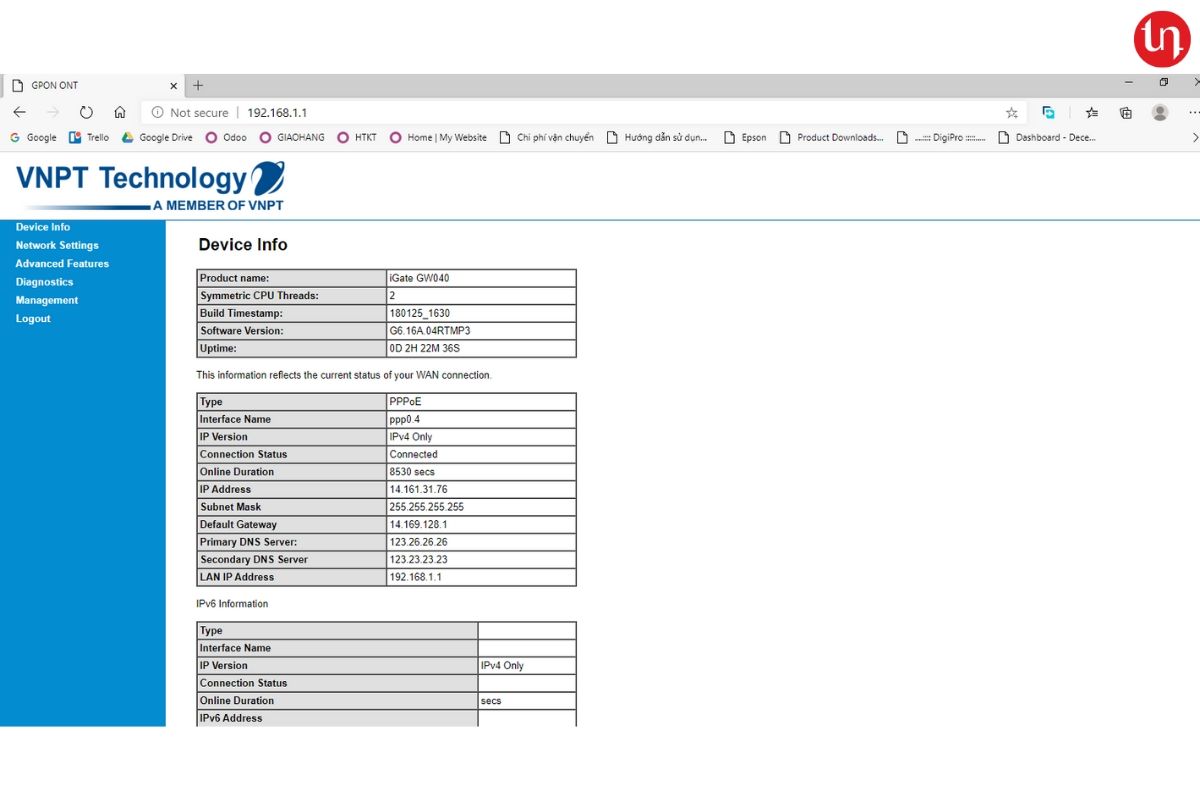This screenshot has width=1200, height=800.
Task: Click online duration 8530 secs
Action: pyautogui.click(x=412, y=472)
